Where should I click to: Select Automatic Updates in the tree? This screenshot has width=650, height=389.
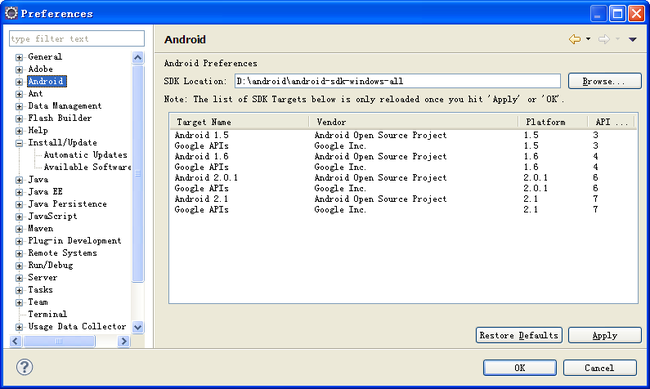point(85,155)
